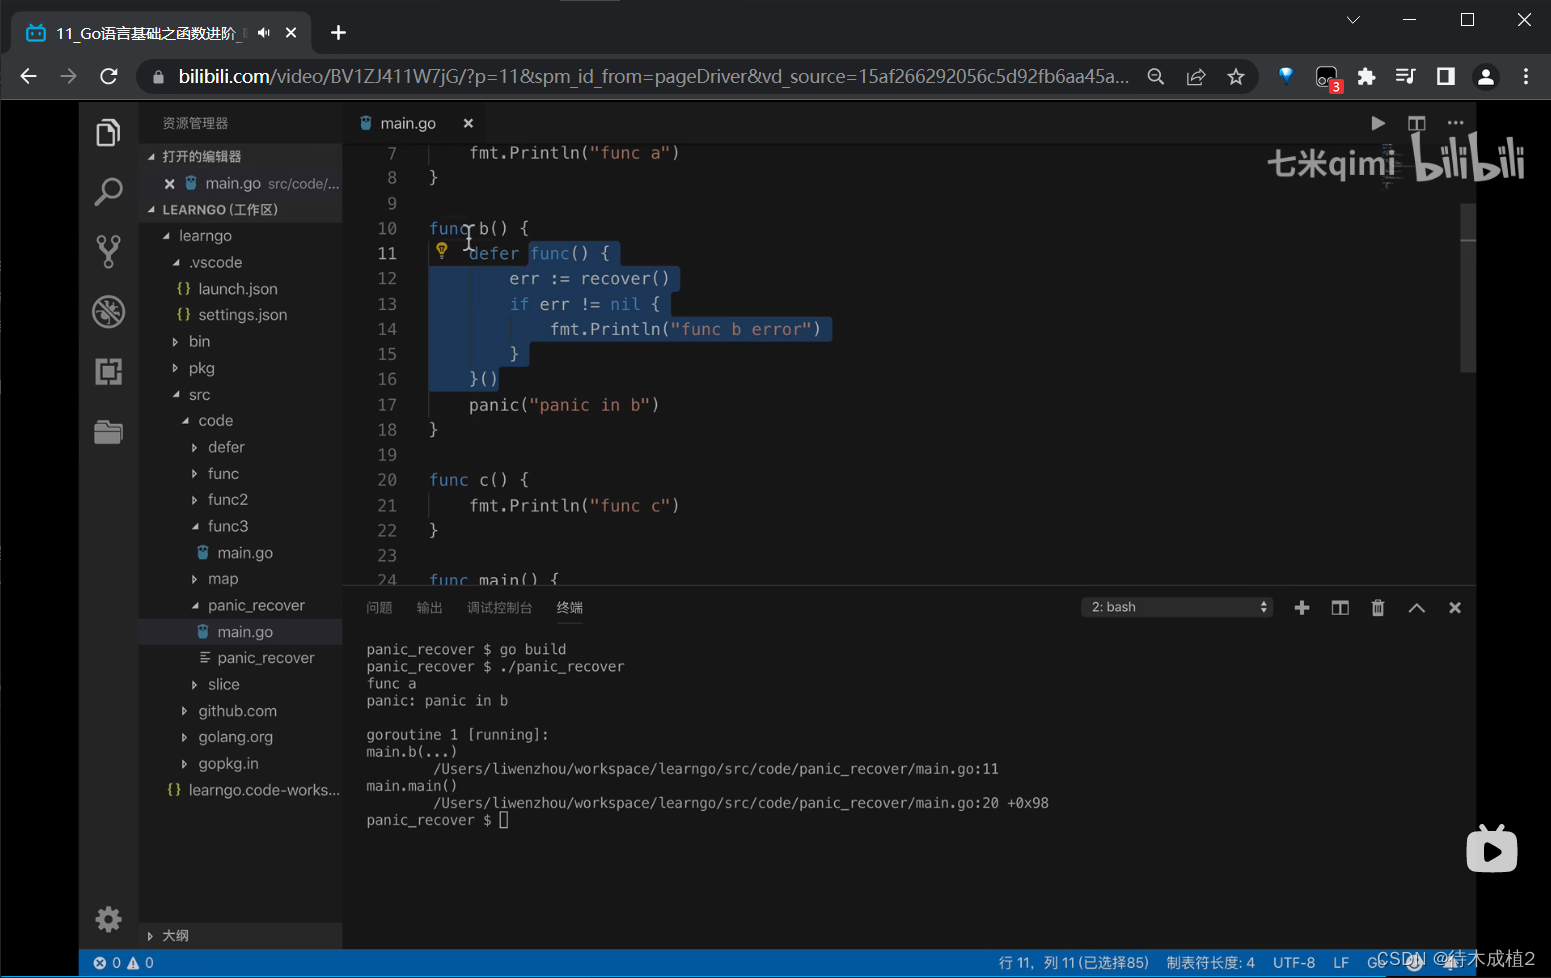Expand the bin folder
This screenshot has height=978, width=1551.
[x=176, y=342]
